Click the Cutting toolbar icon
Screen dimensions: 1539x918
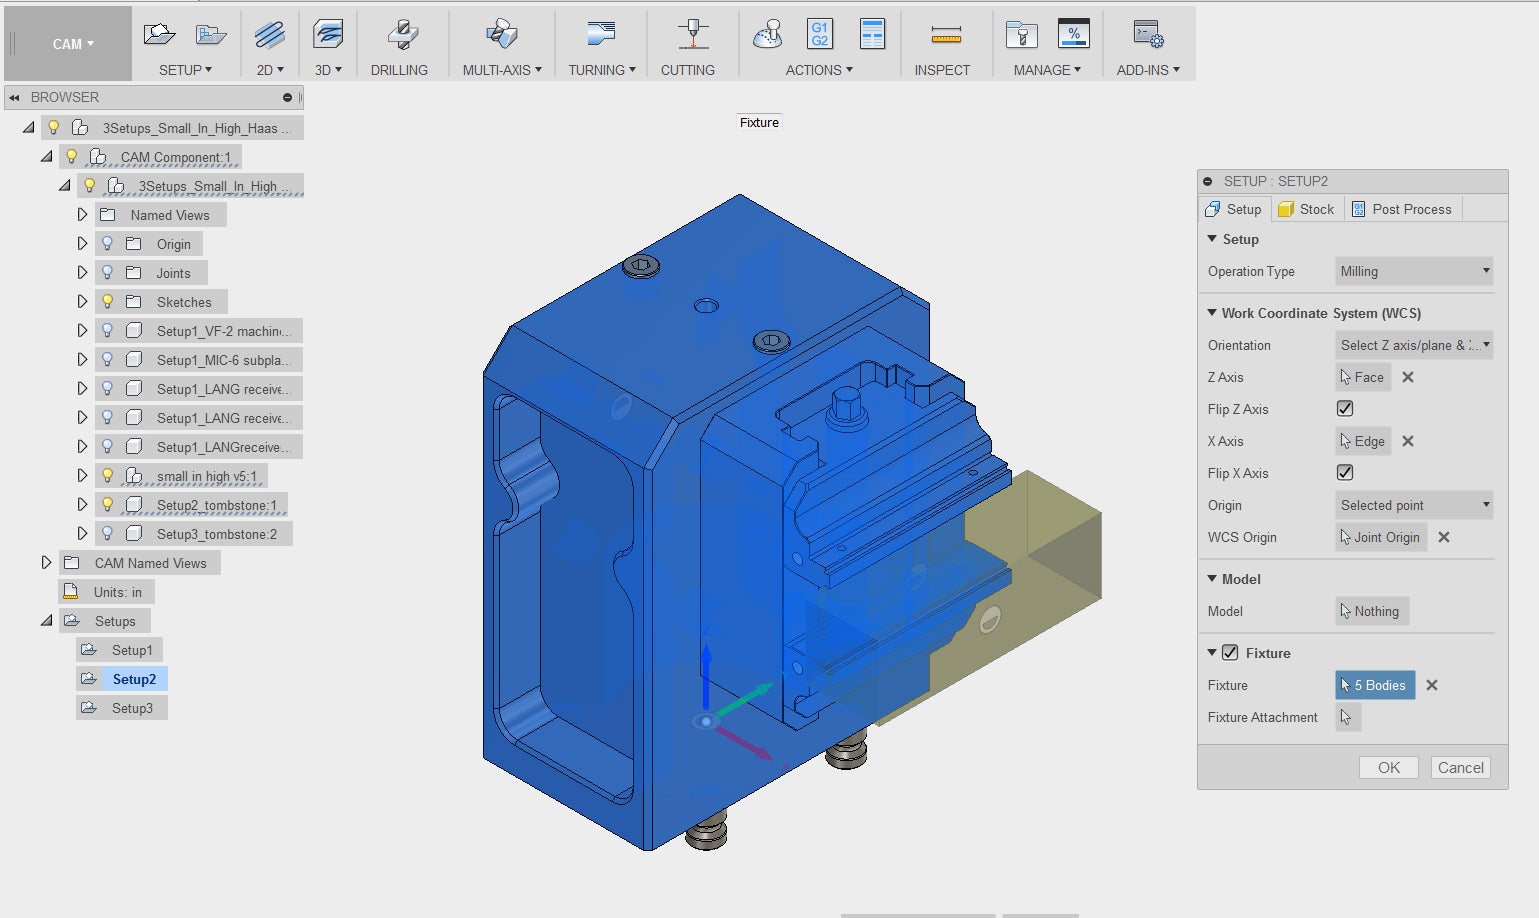pos(692,35)
